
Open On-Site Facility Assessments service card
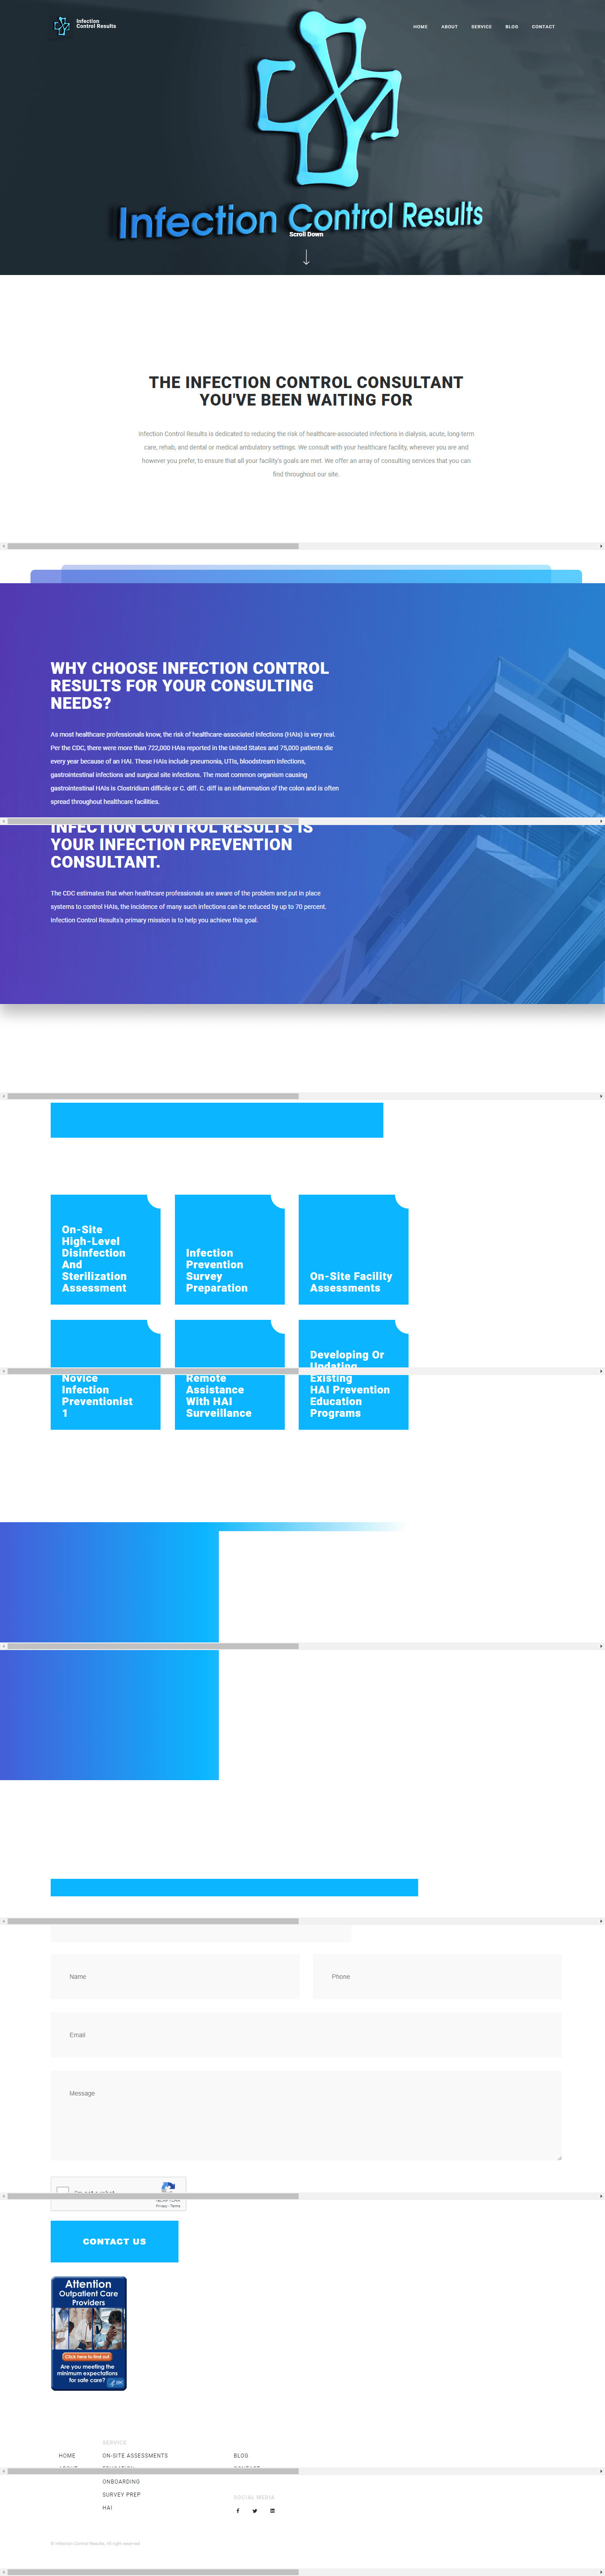[x=353, y=1249]
